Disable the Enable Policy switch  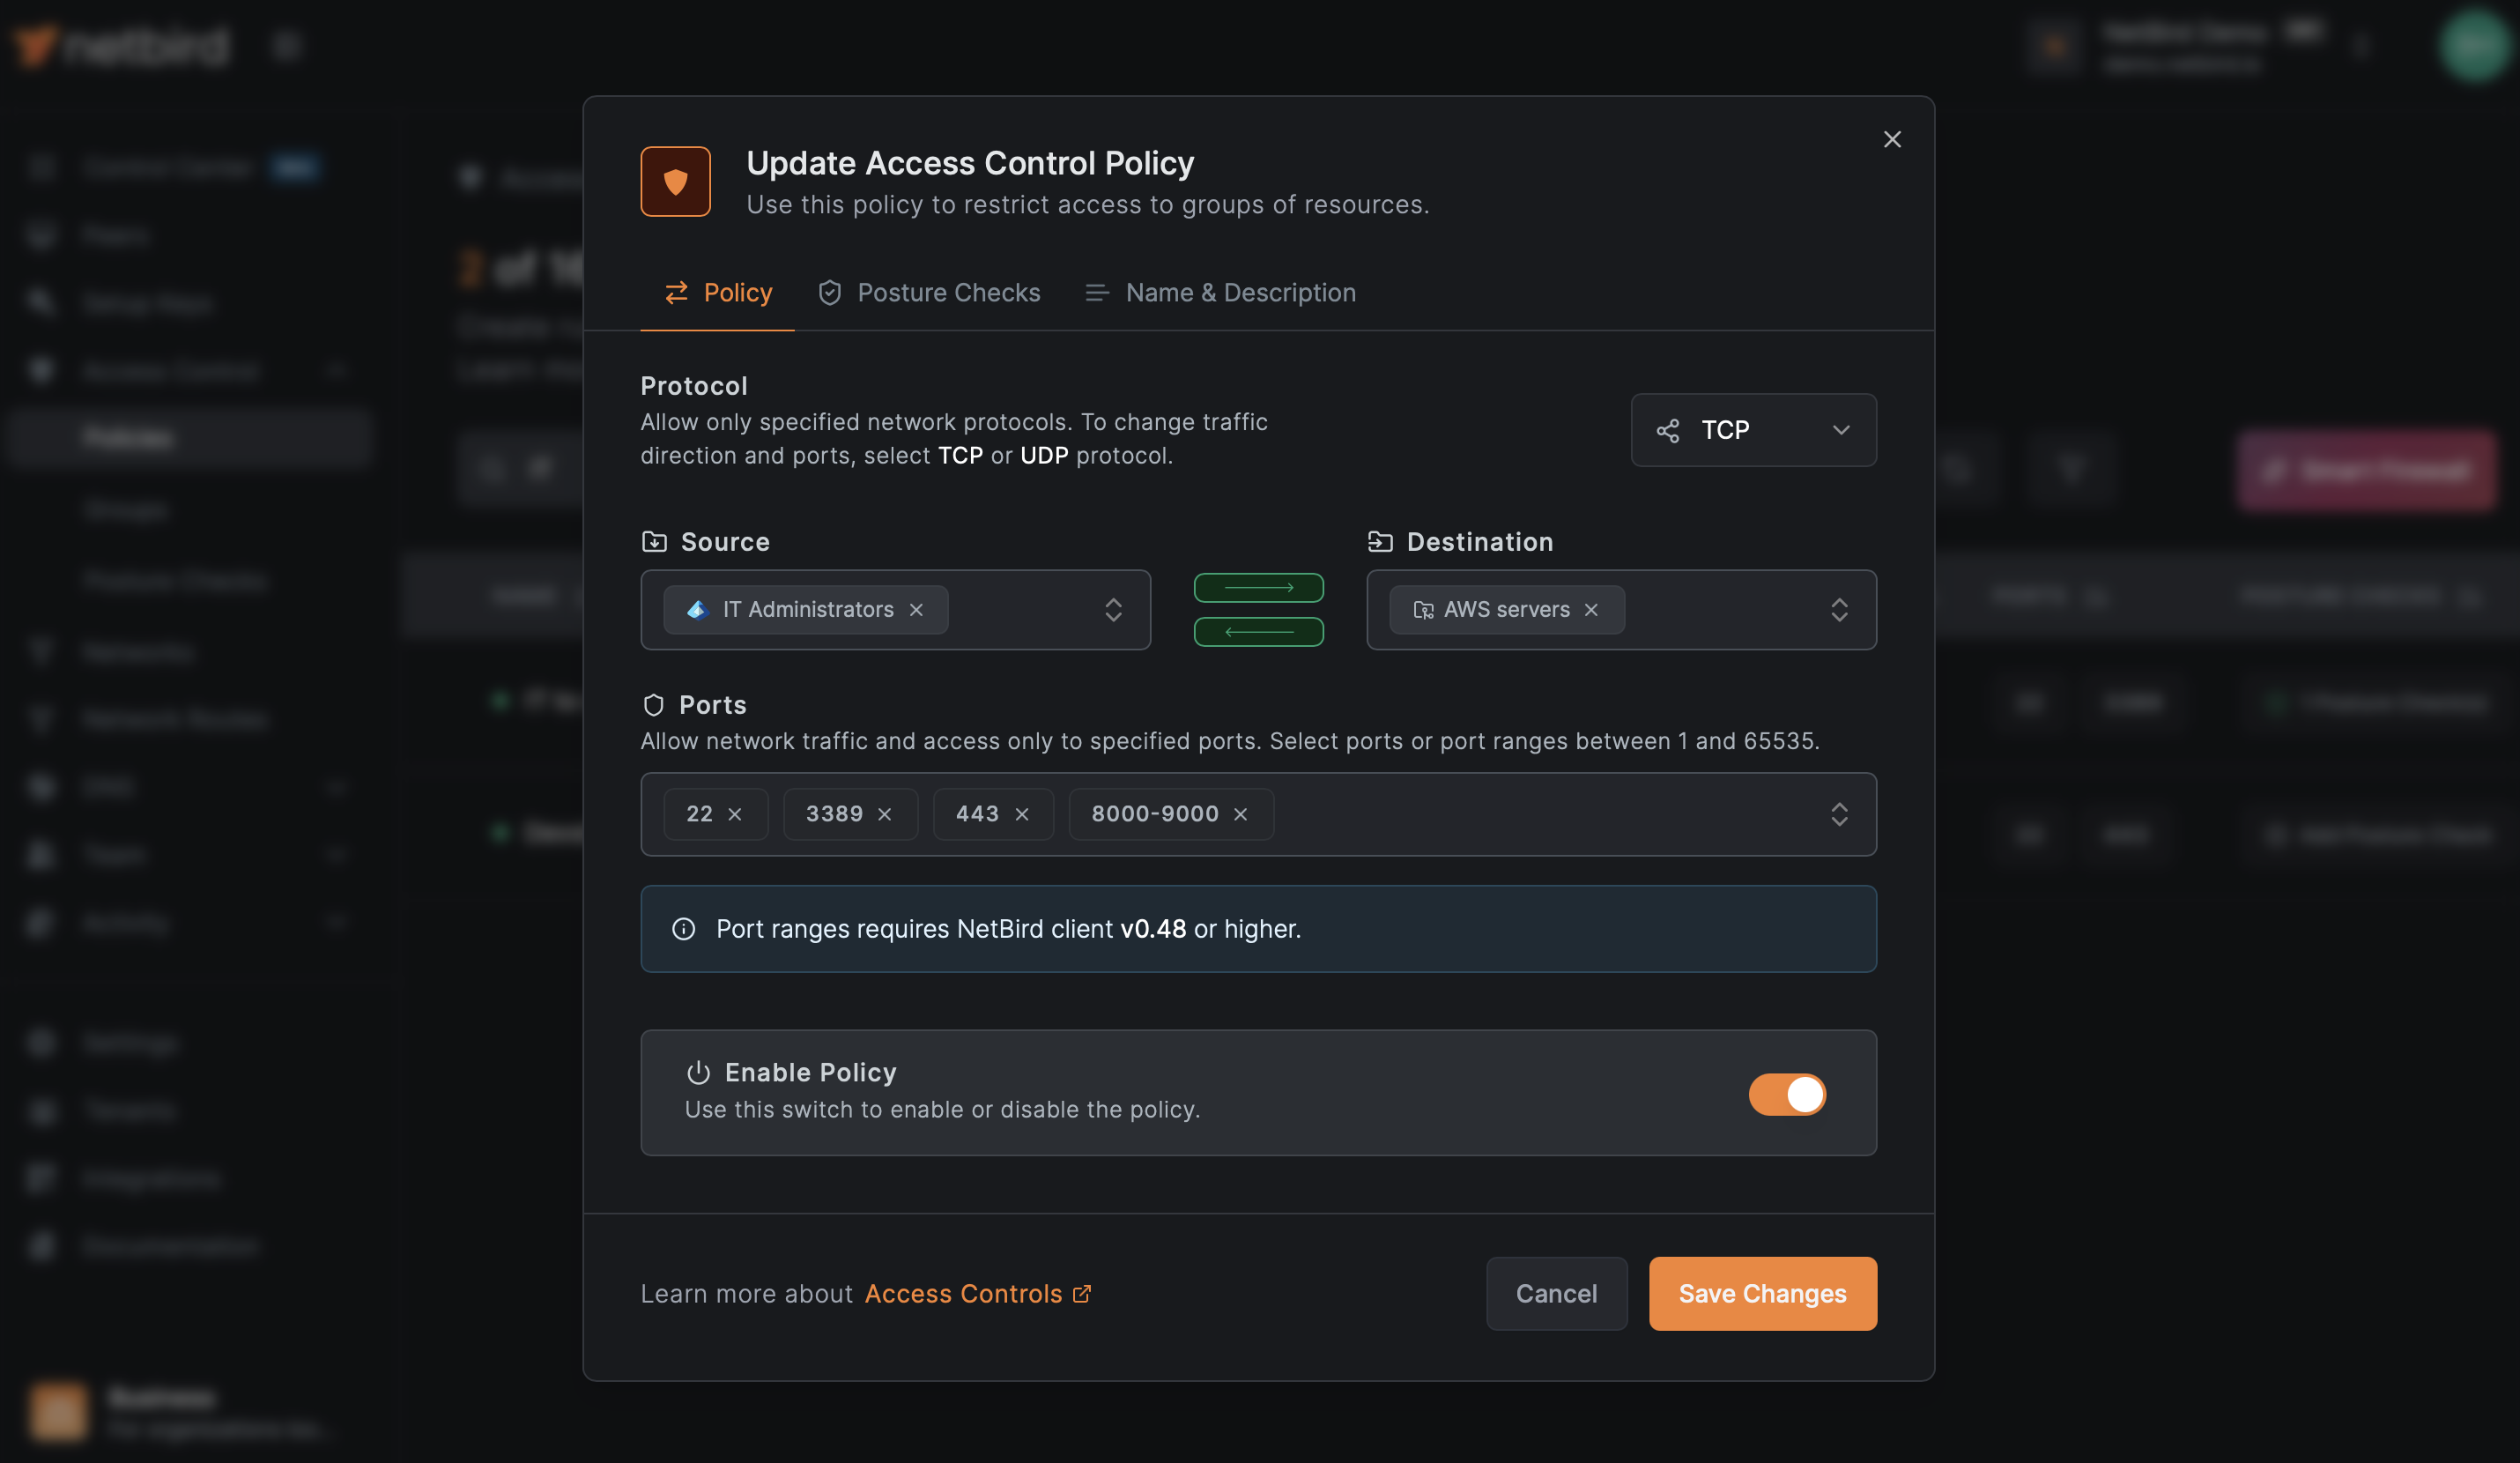(1786, 1094)
